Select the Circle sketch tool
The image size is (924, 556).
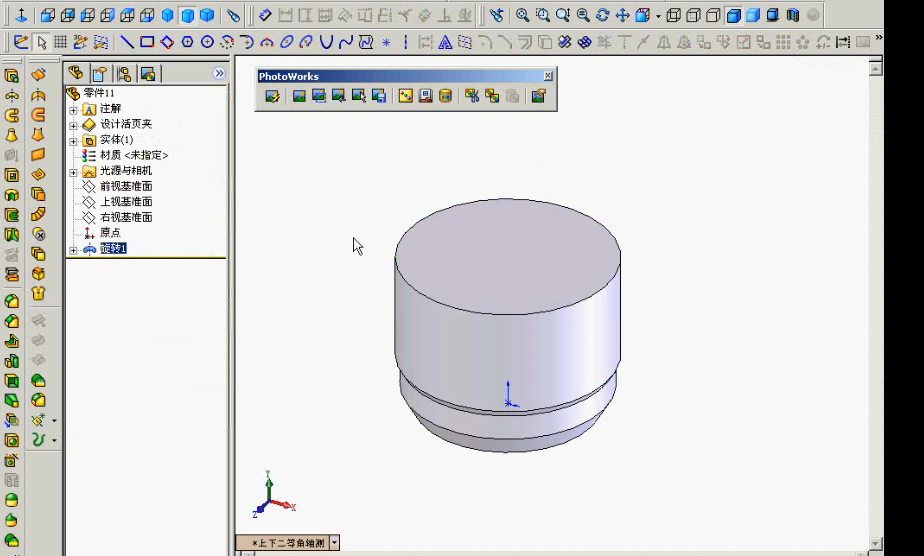point(207,42)
